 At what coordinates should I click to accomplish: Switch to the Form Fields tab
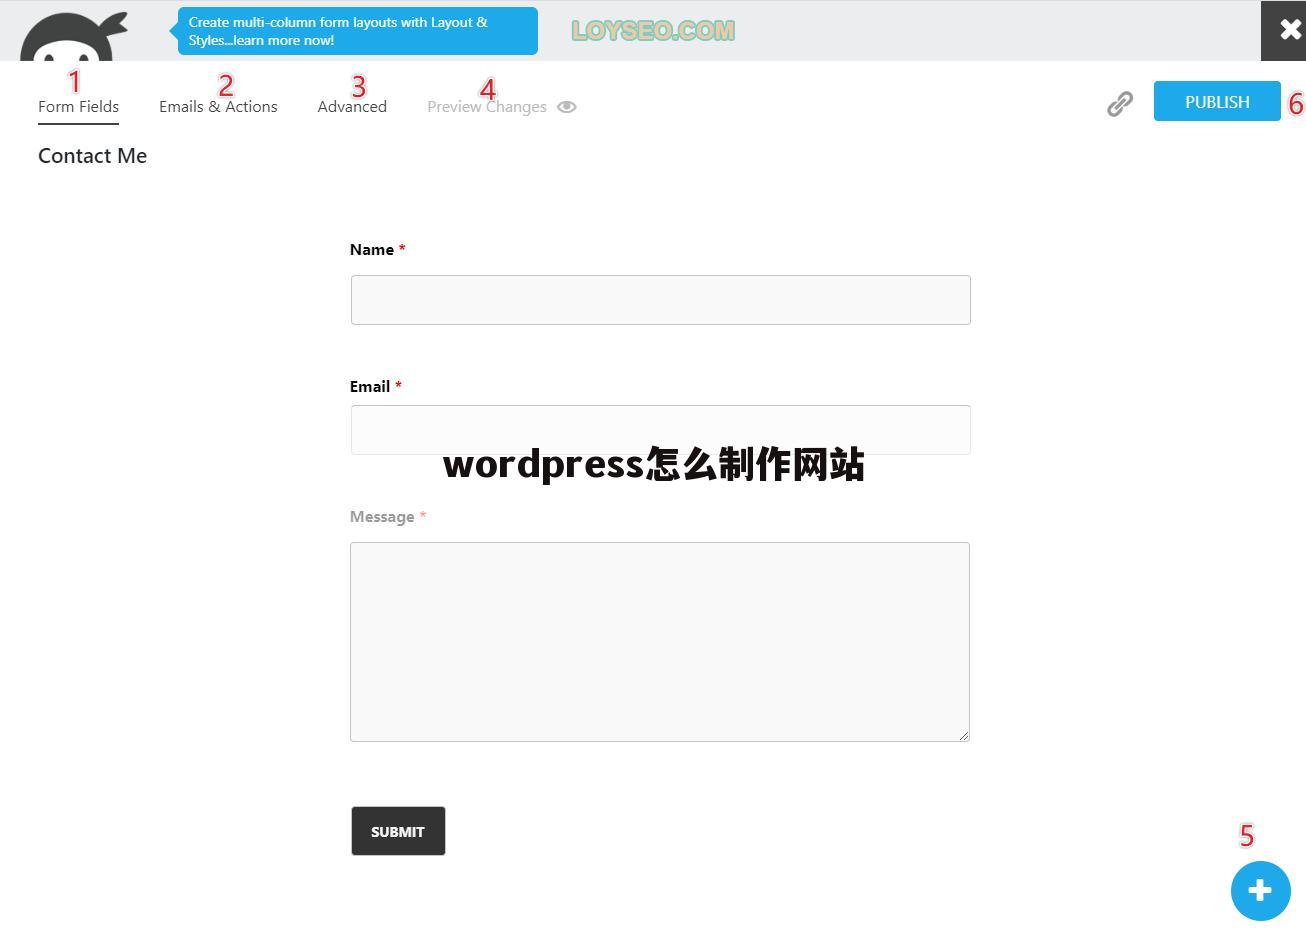coord(78,107)
